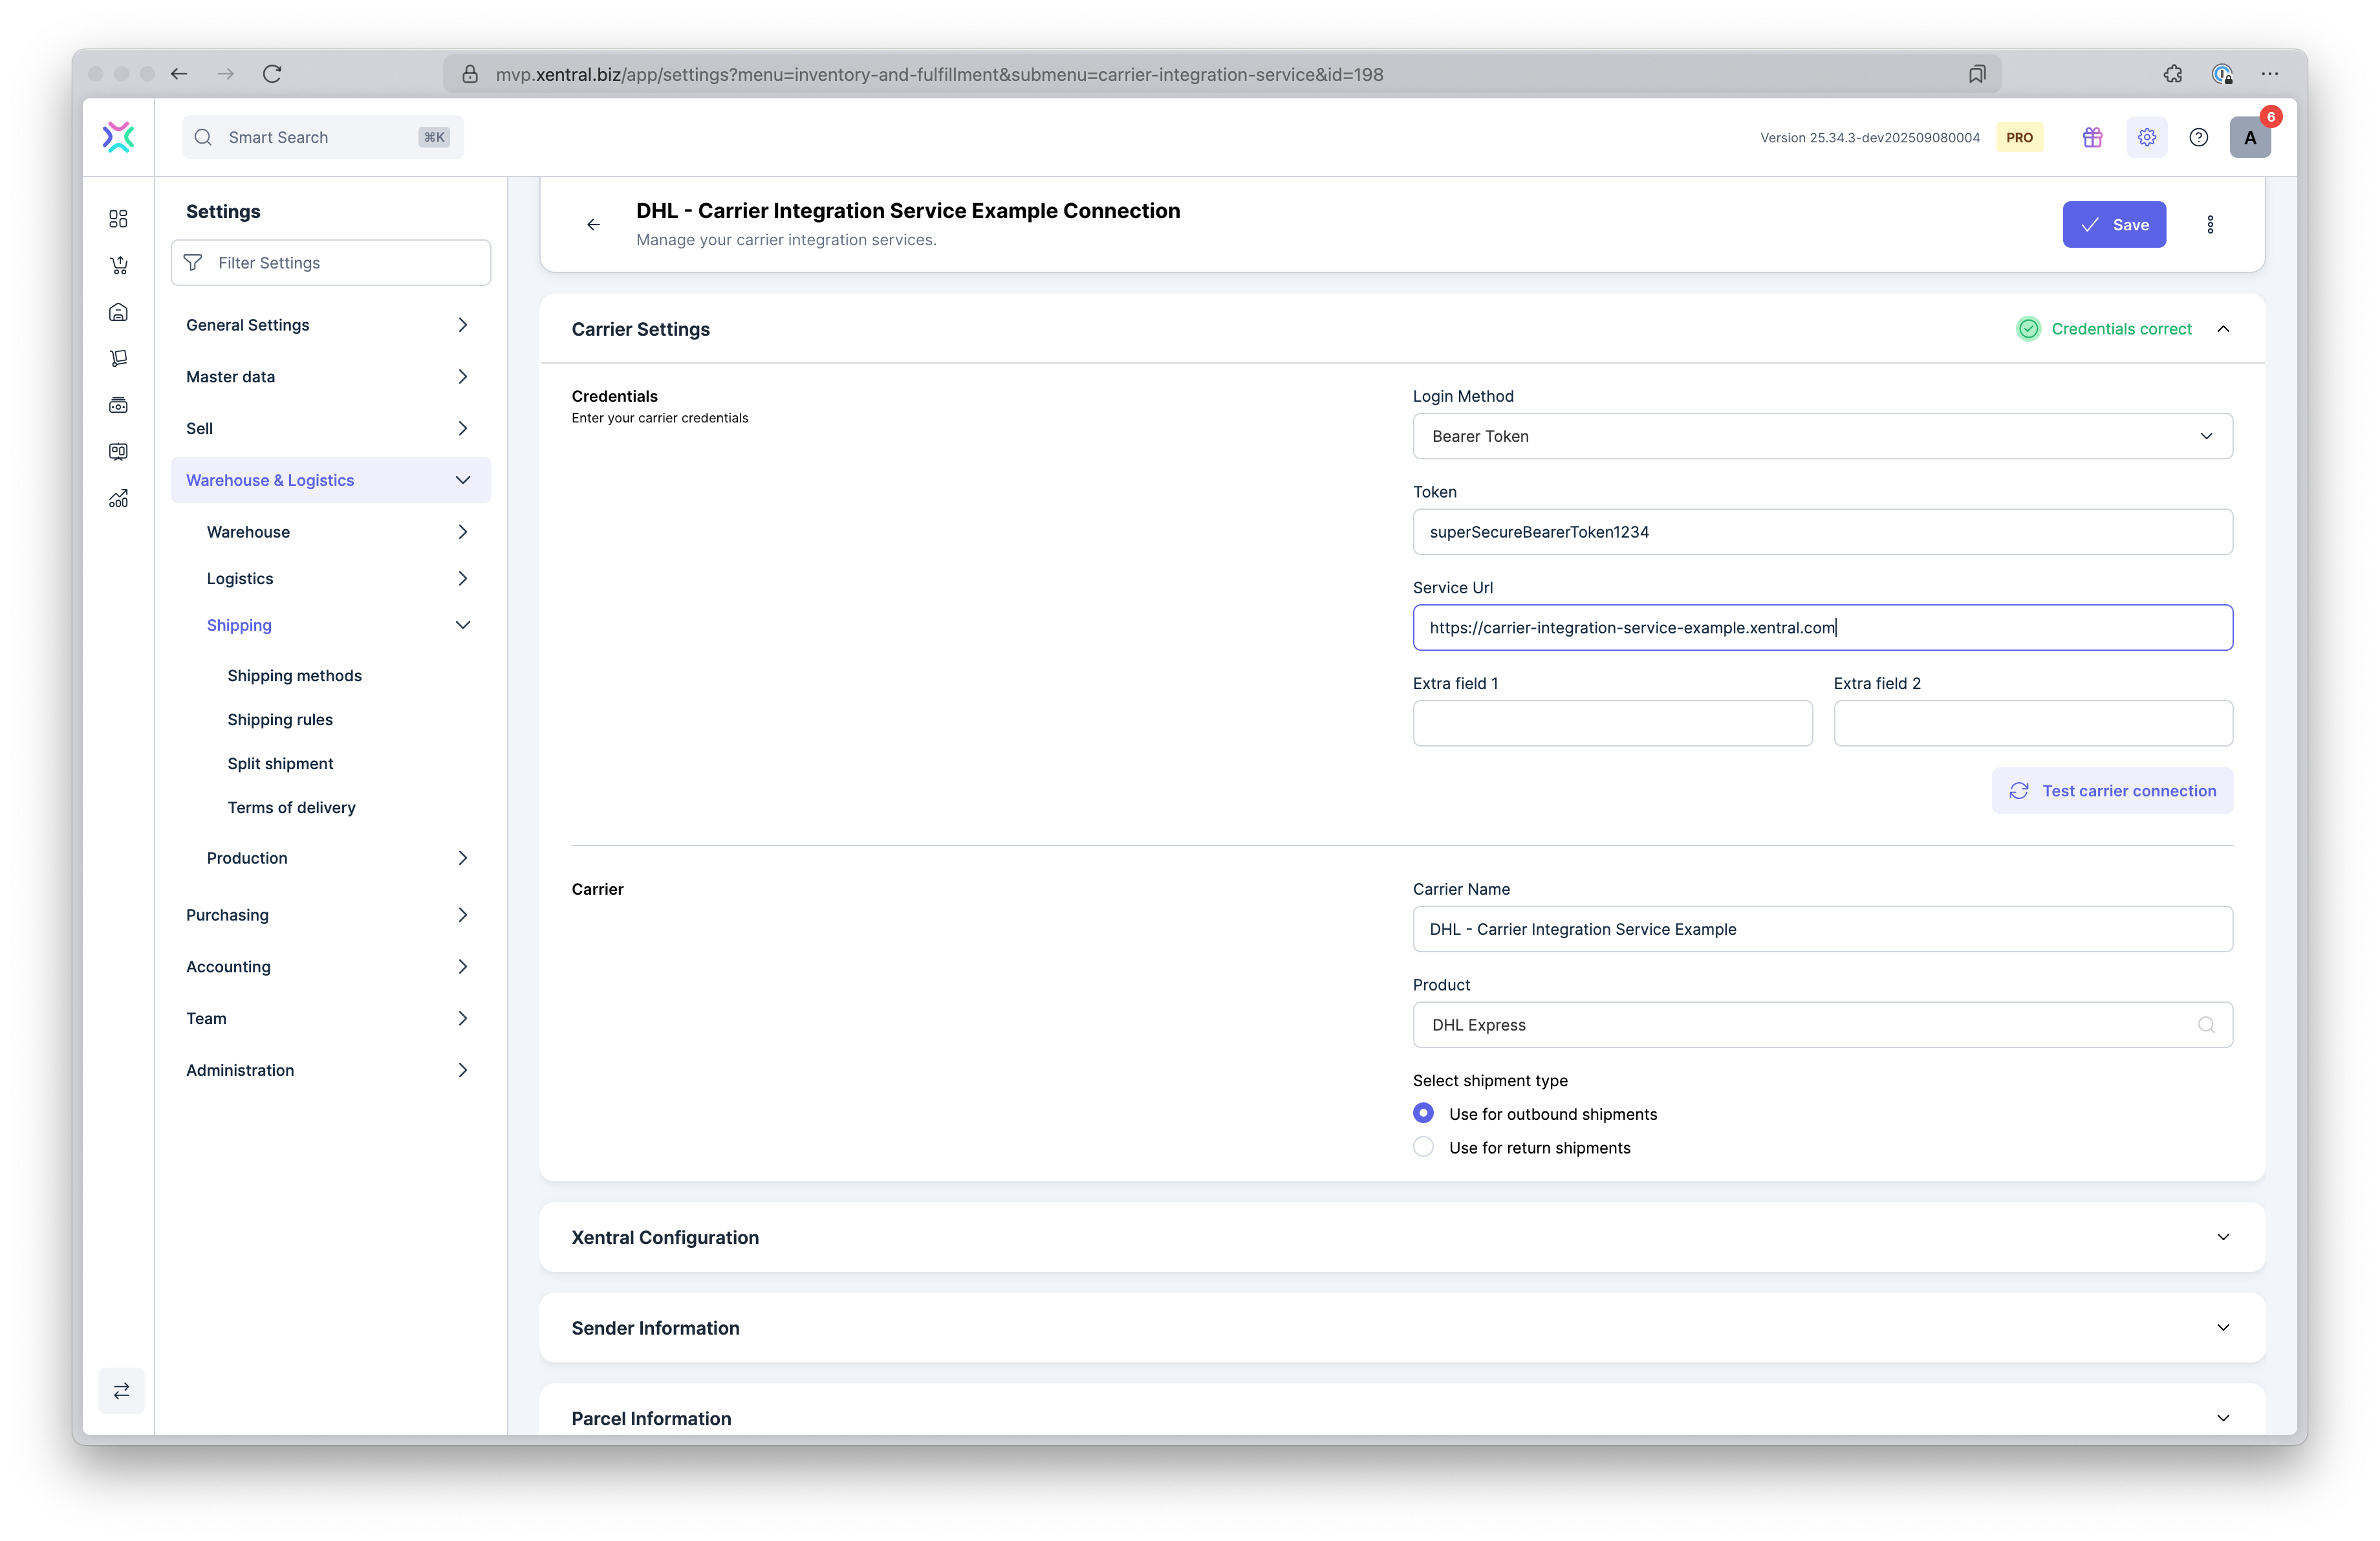The height and width of the screenshot is (1541, 2380).
Task: Open the gift box icon in header
Action: pyautogui.click(x=2092, y=137)
